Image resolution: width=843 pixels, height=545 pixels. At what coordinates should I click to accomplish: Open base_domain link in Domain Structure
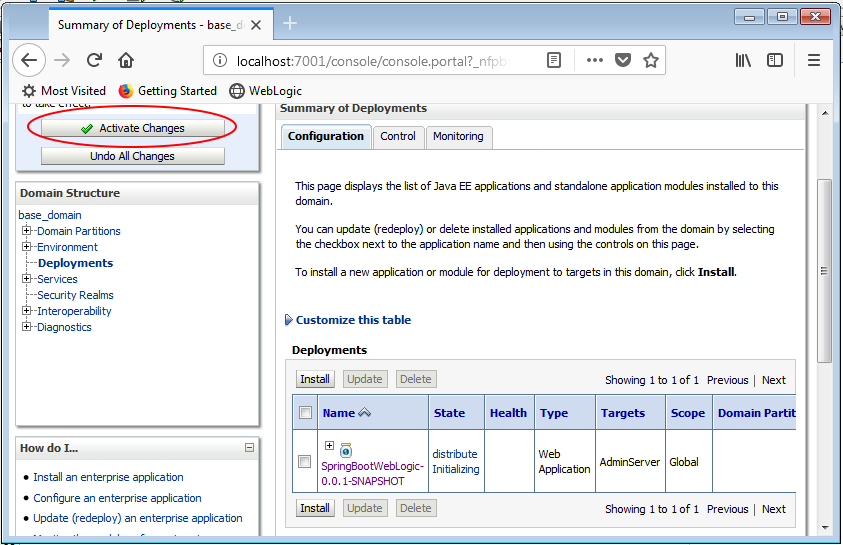coord(50,215)
